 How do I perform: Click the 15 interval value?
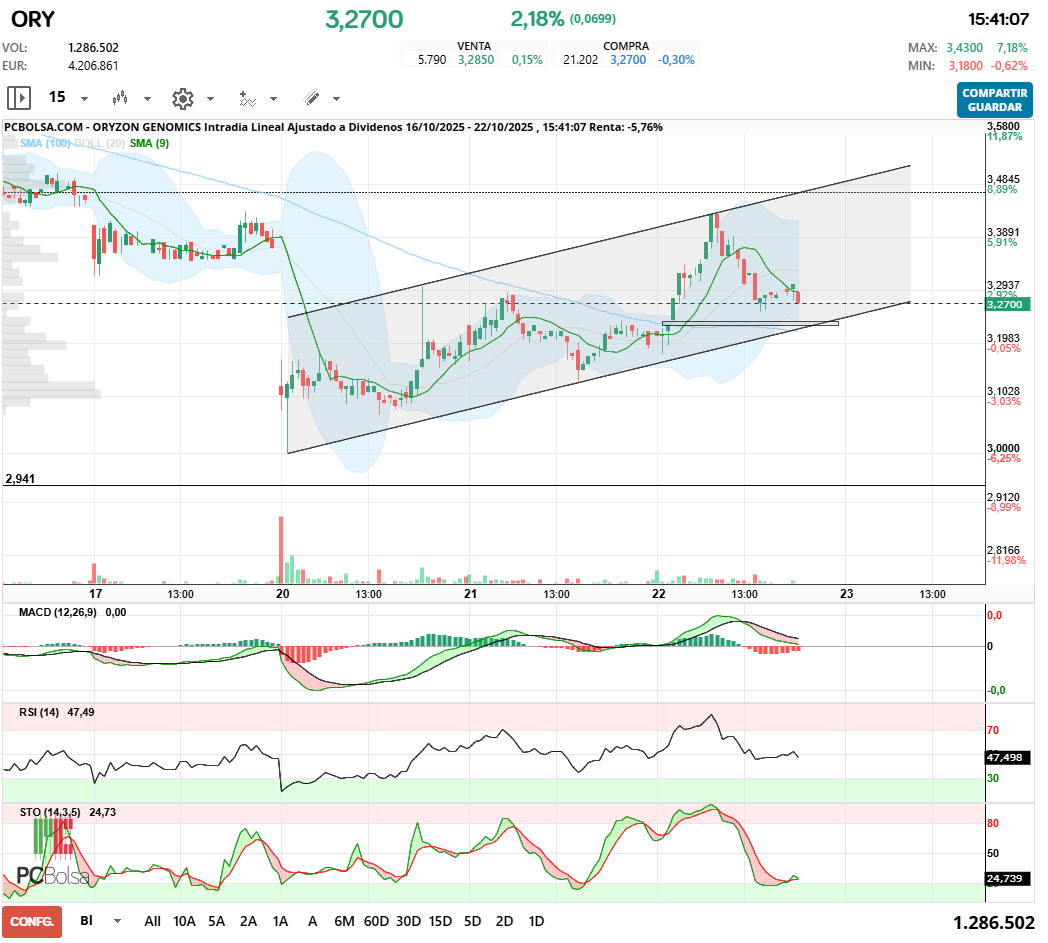pos(57,97)
